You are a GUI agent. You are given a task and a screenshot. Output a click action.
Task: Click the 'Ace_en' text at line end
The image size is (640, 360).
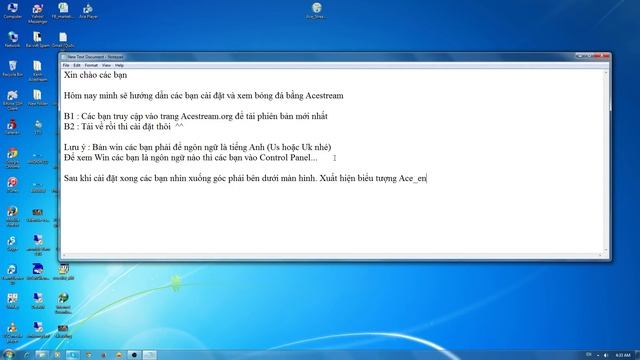click(413, 178)
